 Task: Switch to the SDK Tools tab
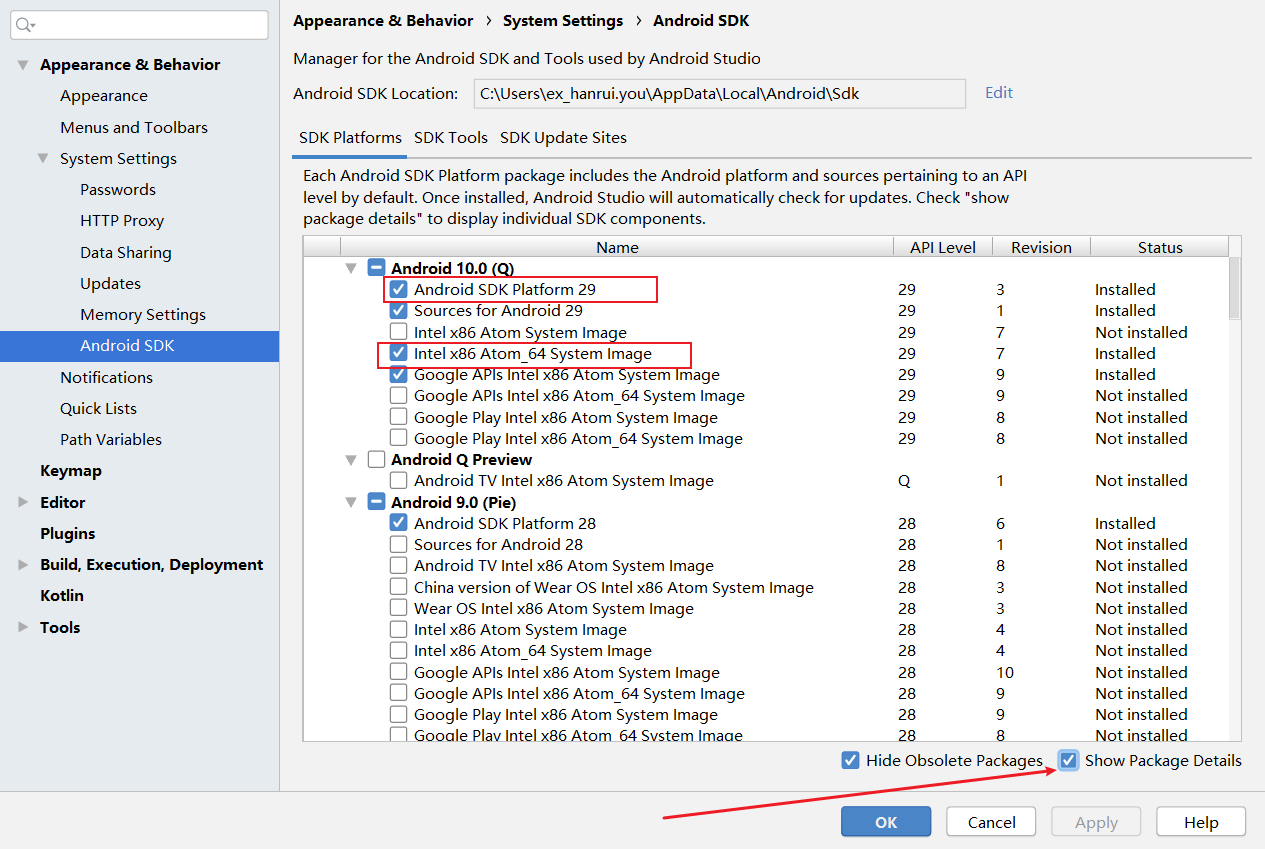(x=451, y=138)
